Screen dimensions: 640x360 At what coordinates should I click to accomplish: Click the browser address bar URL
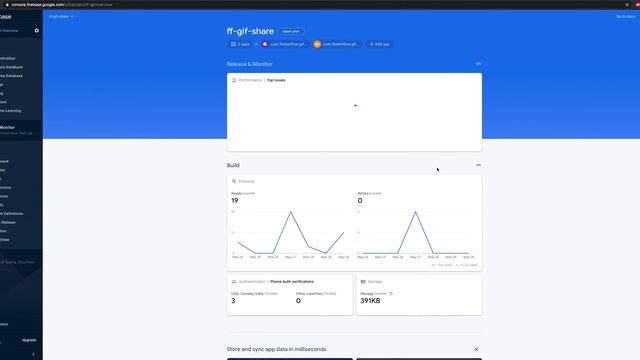click(62, 4)
